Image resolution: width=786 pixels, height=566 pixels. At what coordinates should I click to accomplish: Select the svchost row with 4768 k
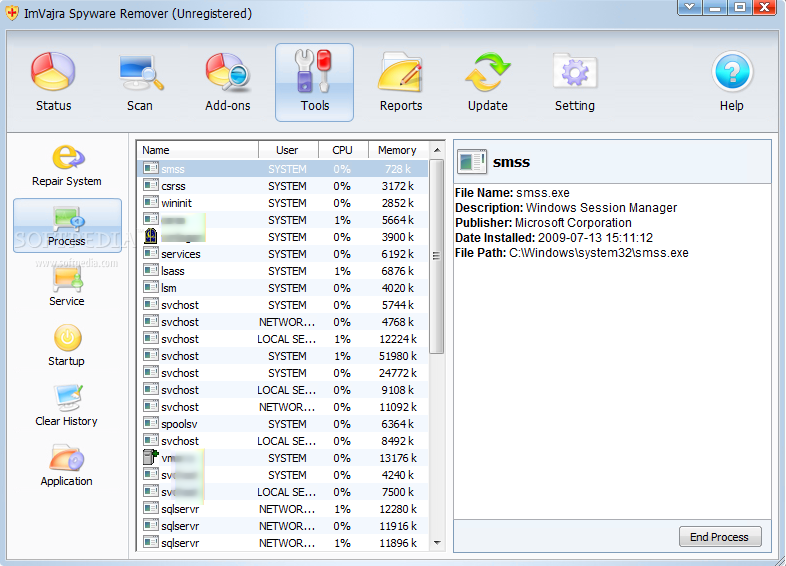click(283, 322)
